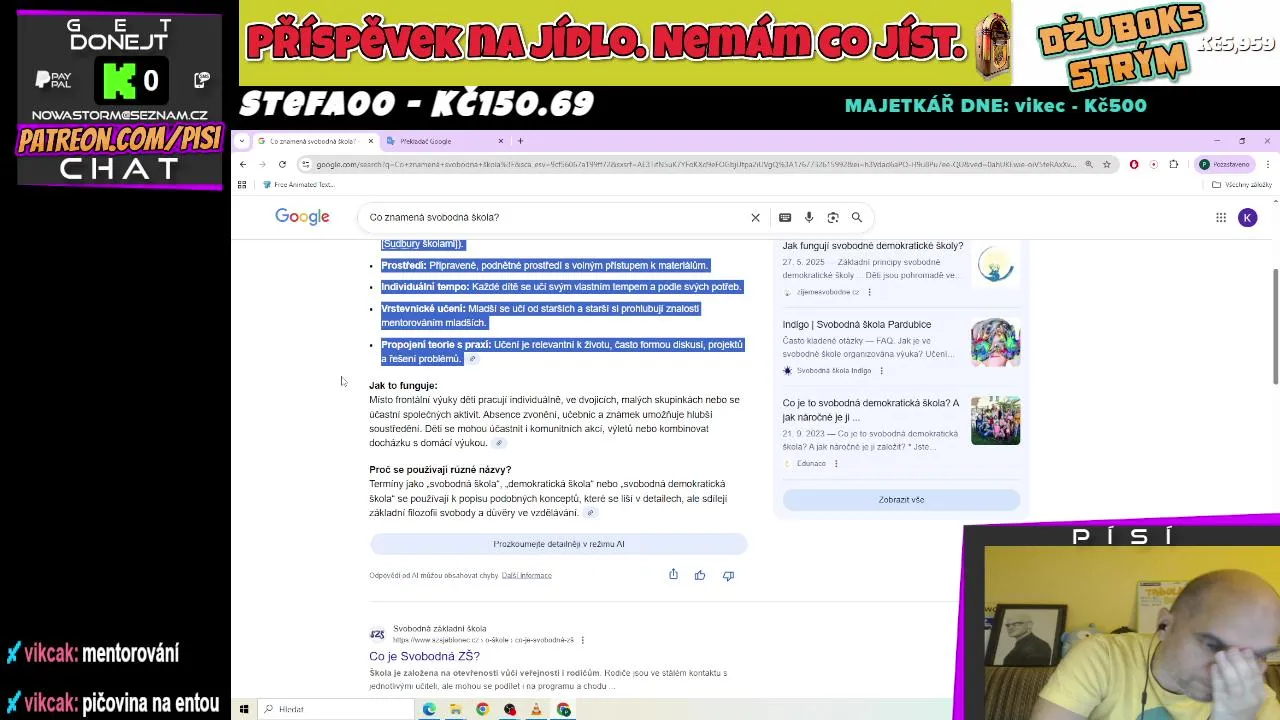1280x720 pixels.
Task: Close the Překladač Google tab
Action: point(501,141)
